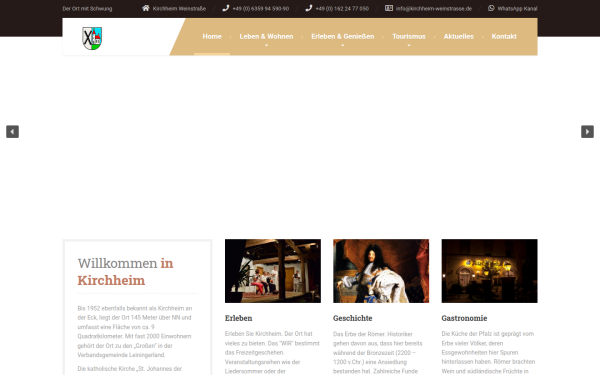The width and height of the screenshot is (600, 375).
Task: Open the Erleben & Genießen menu
Action: pos(342,36)
